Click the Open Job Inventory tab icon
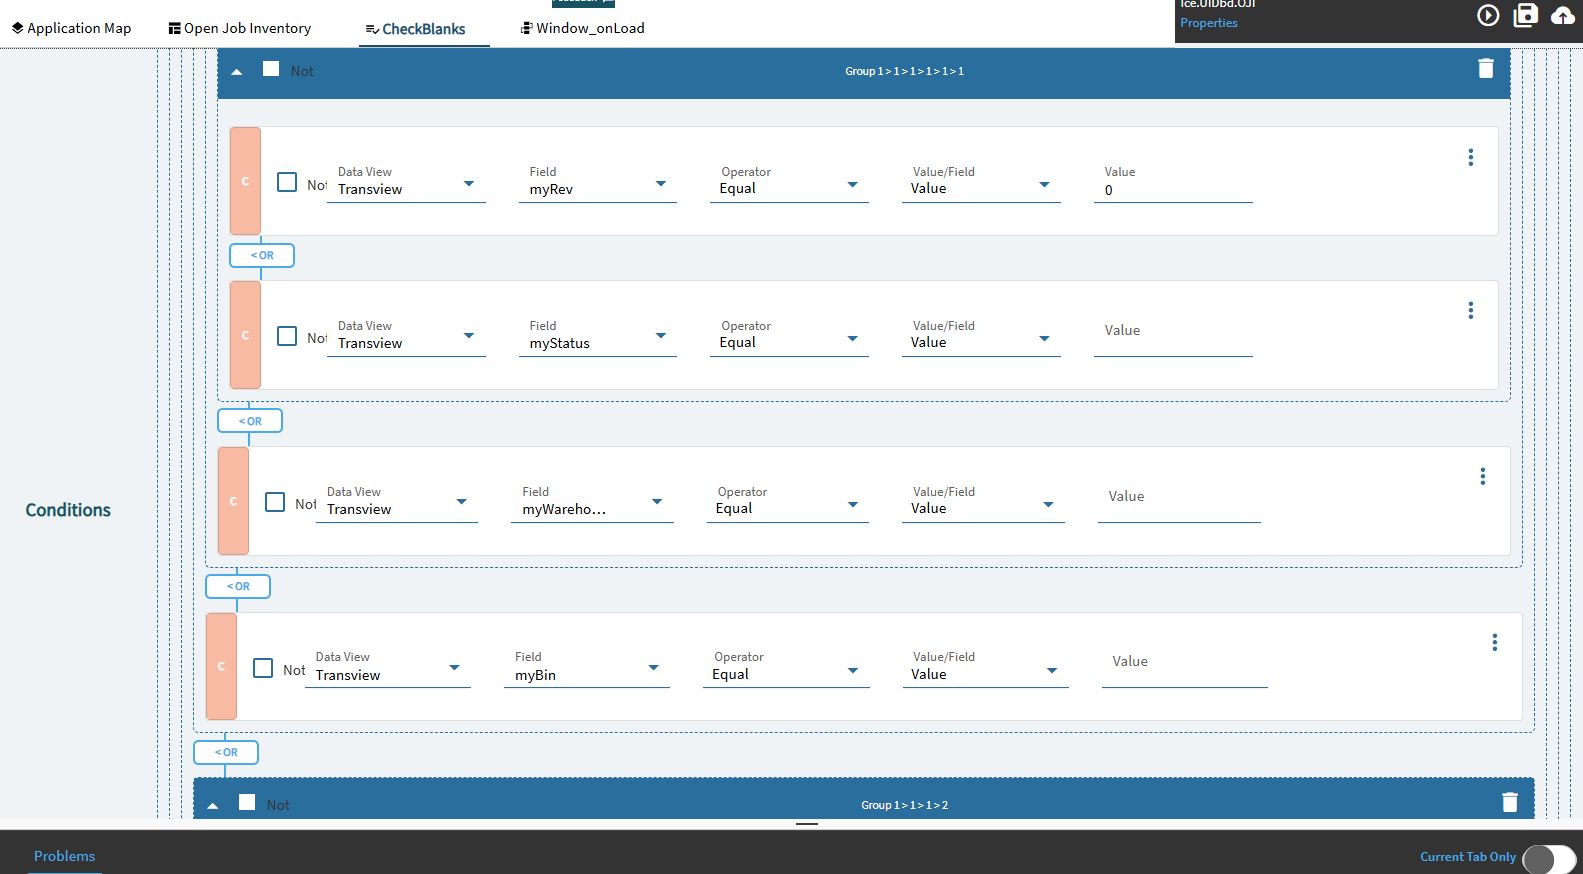This screenshot has height=874, width=1583. 174,28
